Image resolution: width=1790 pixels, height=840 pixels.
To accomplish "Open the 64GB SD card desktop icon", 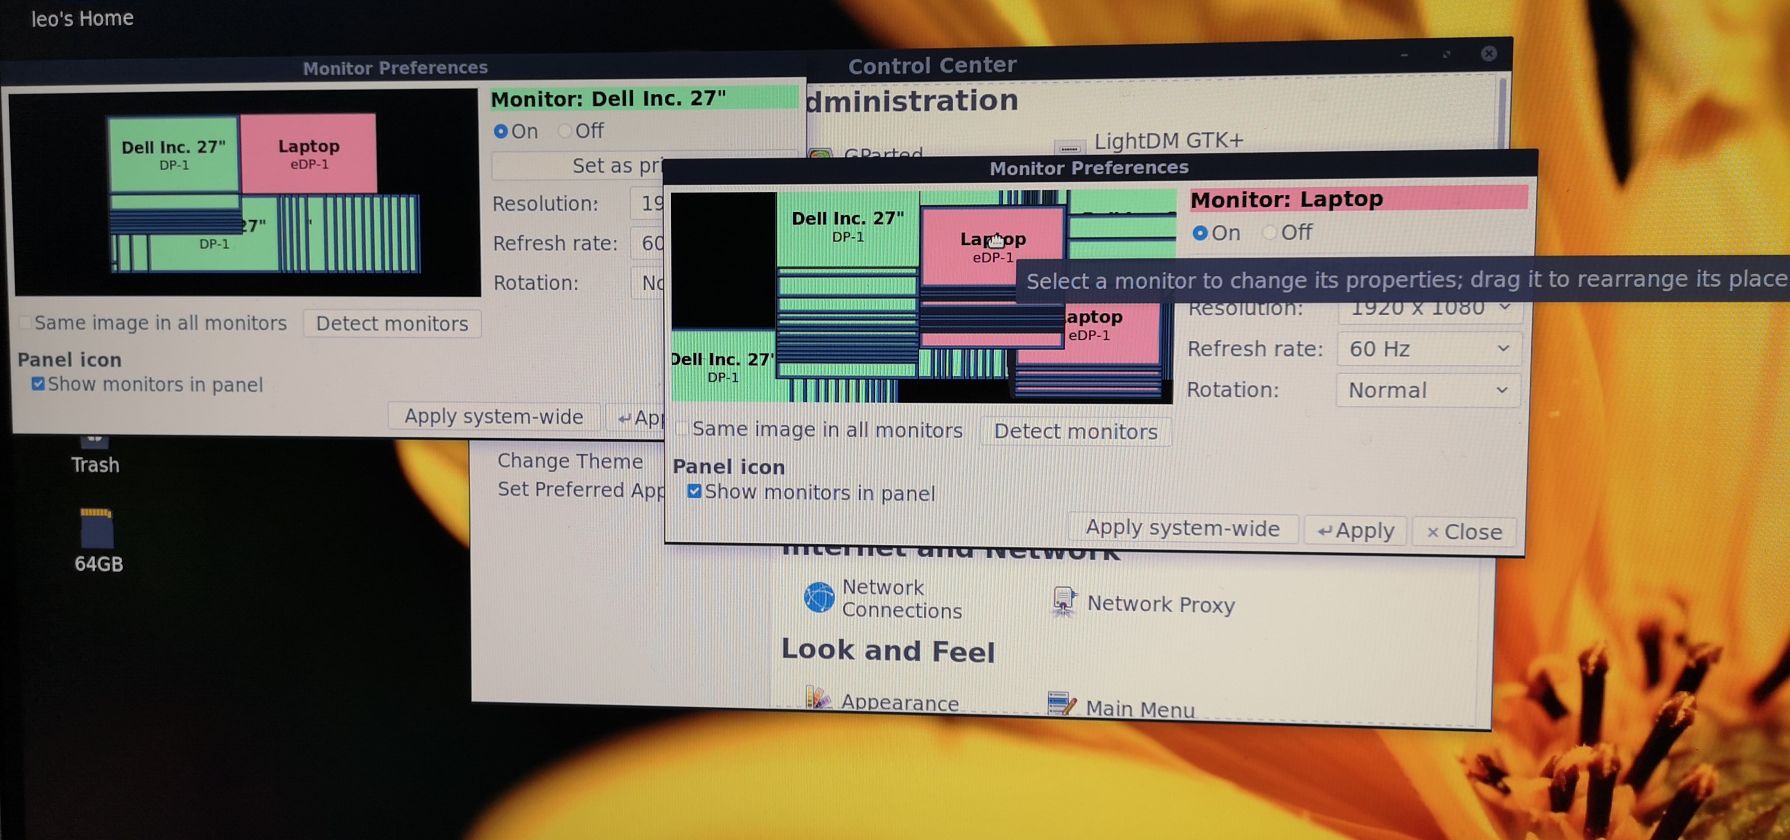I will tap(97, 529).
